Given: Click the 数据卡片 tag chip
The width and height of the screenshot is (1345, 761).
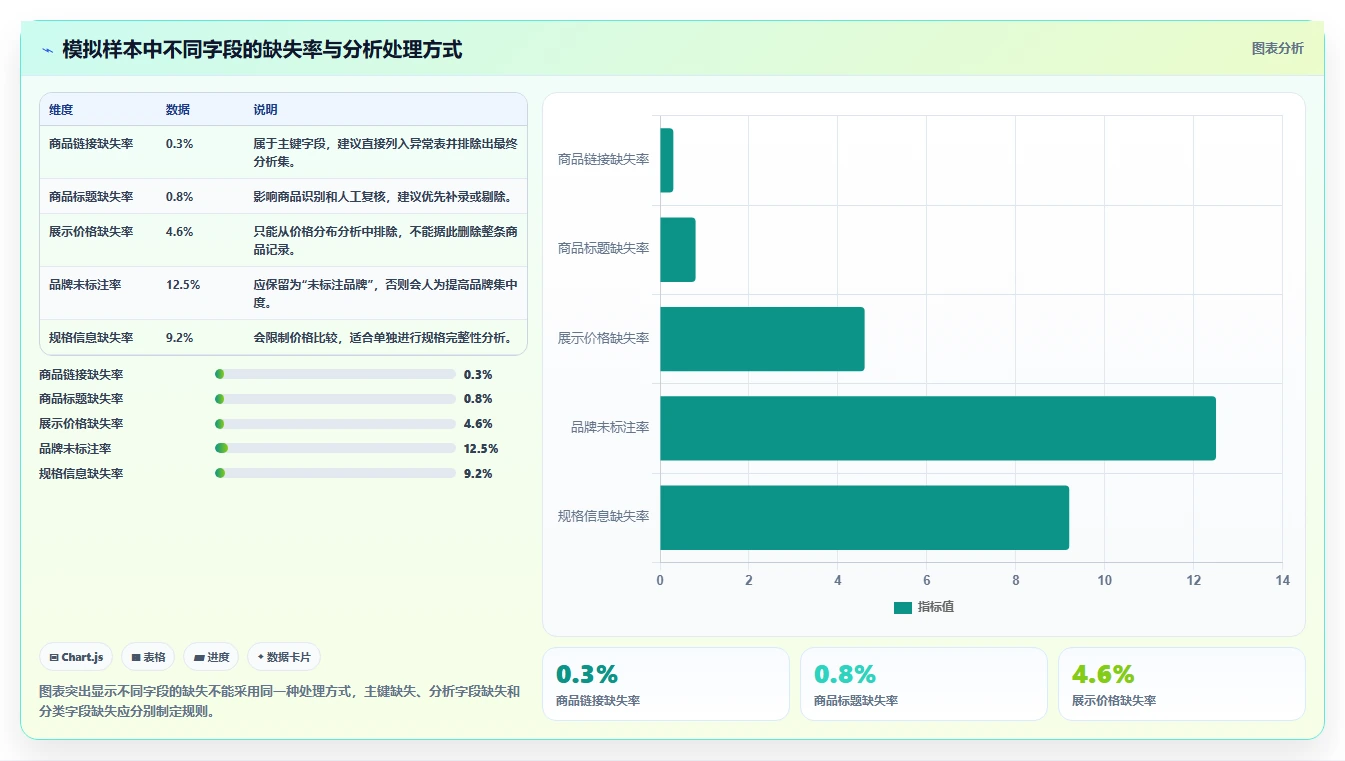Looking at the screenshot, I should tap(284, 657).
